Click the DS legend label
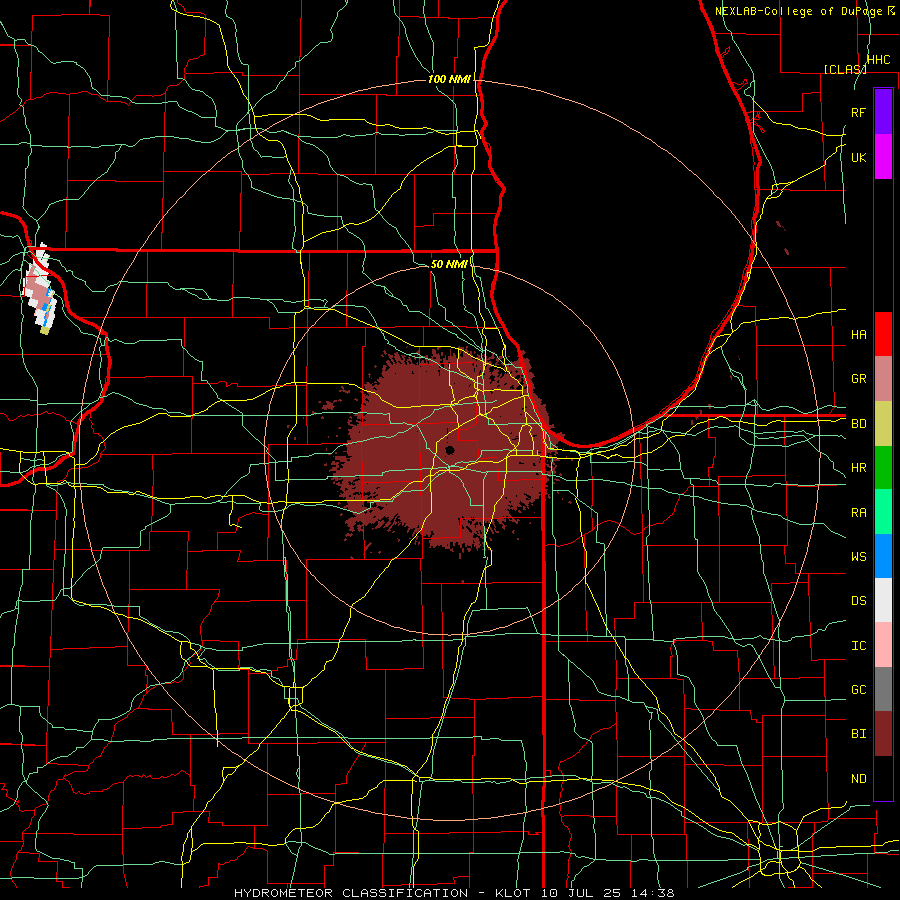Image resolution: width=900 pixels, height=900 pixels. 858,600
